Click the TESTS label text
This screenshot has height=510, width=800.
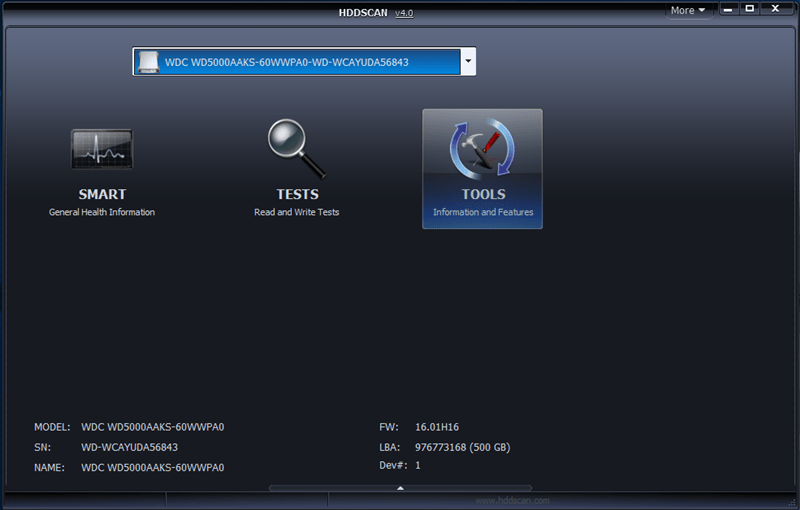click(297, 194)
